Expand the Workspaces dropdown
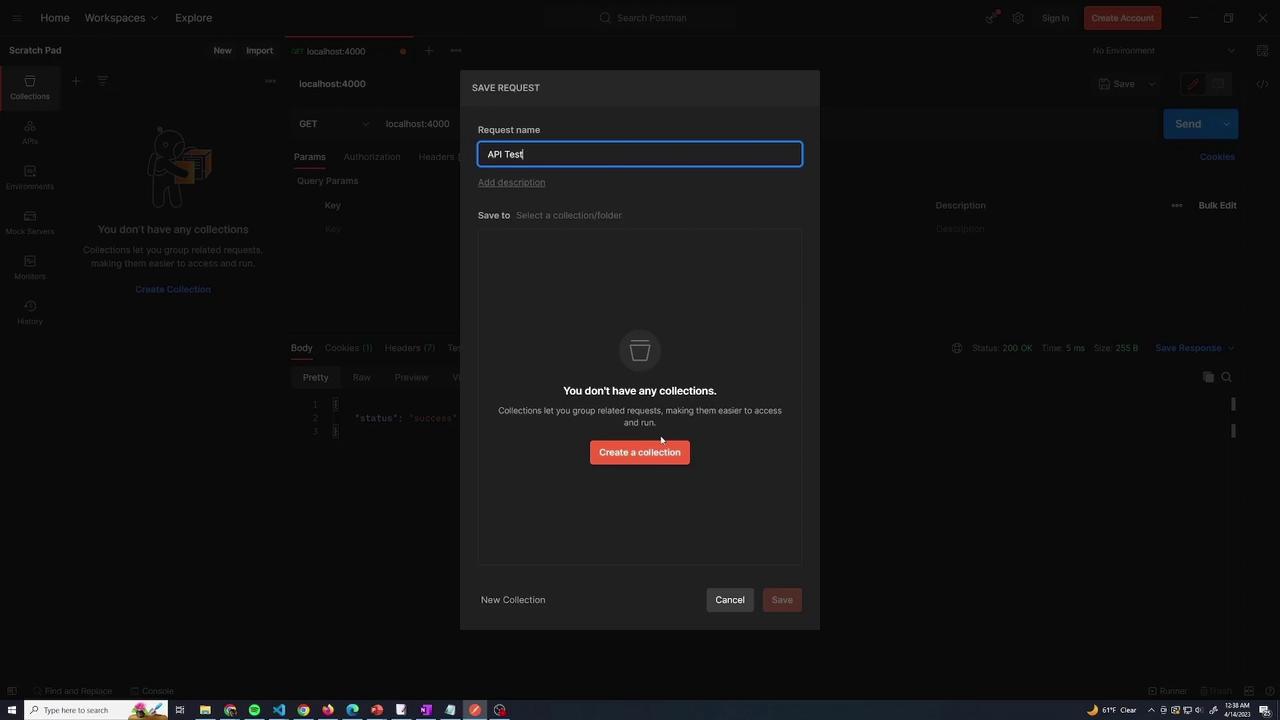 pyautogui.click(x=121, y=18)
